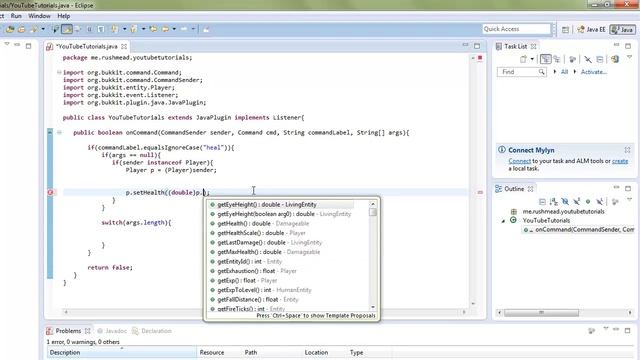Viewport: 640px width, 360px height.
Task: Select the Task List tab
Action: click(x=516, y=47)
